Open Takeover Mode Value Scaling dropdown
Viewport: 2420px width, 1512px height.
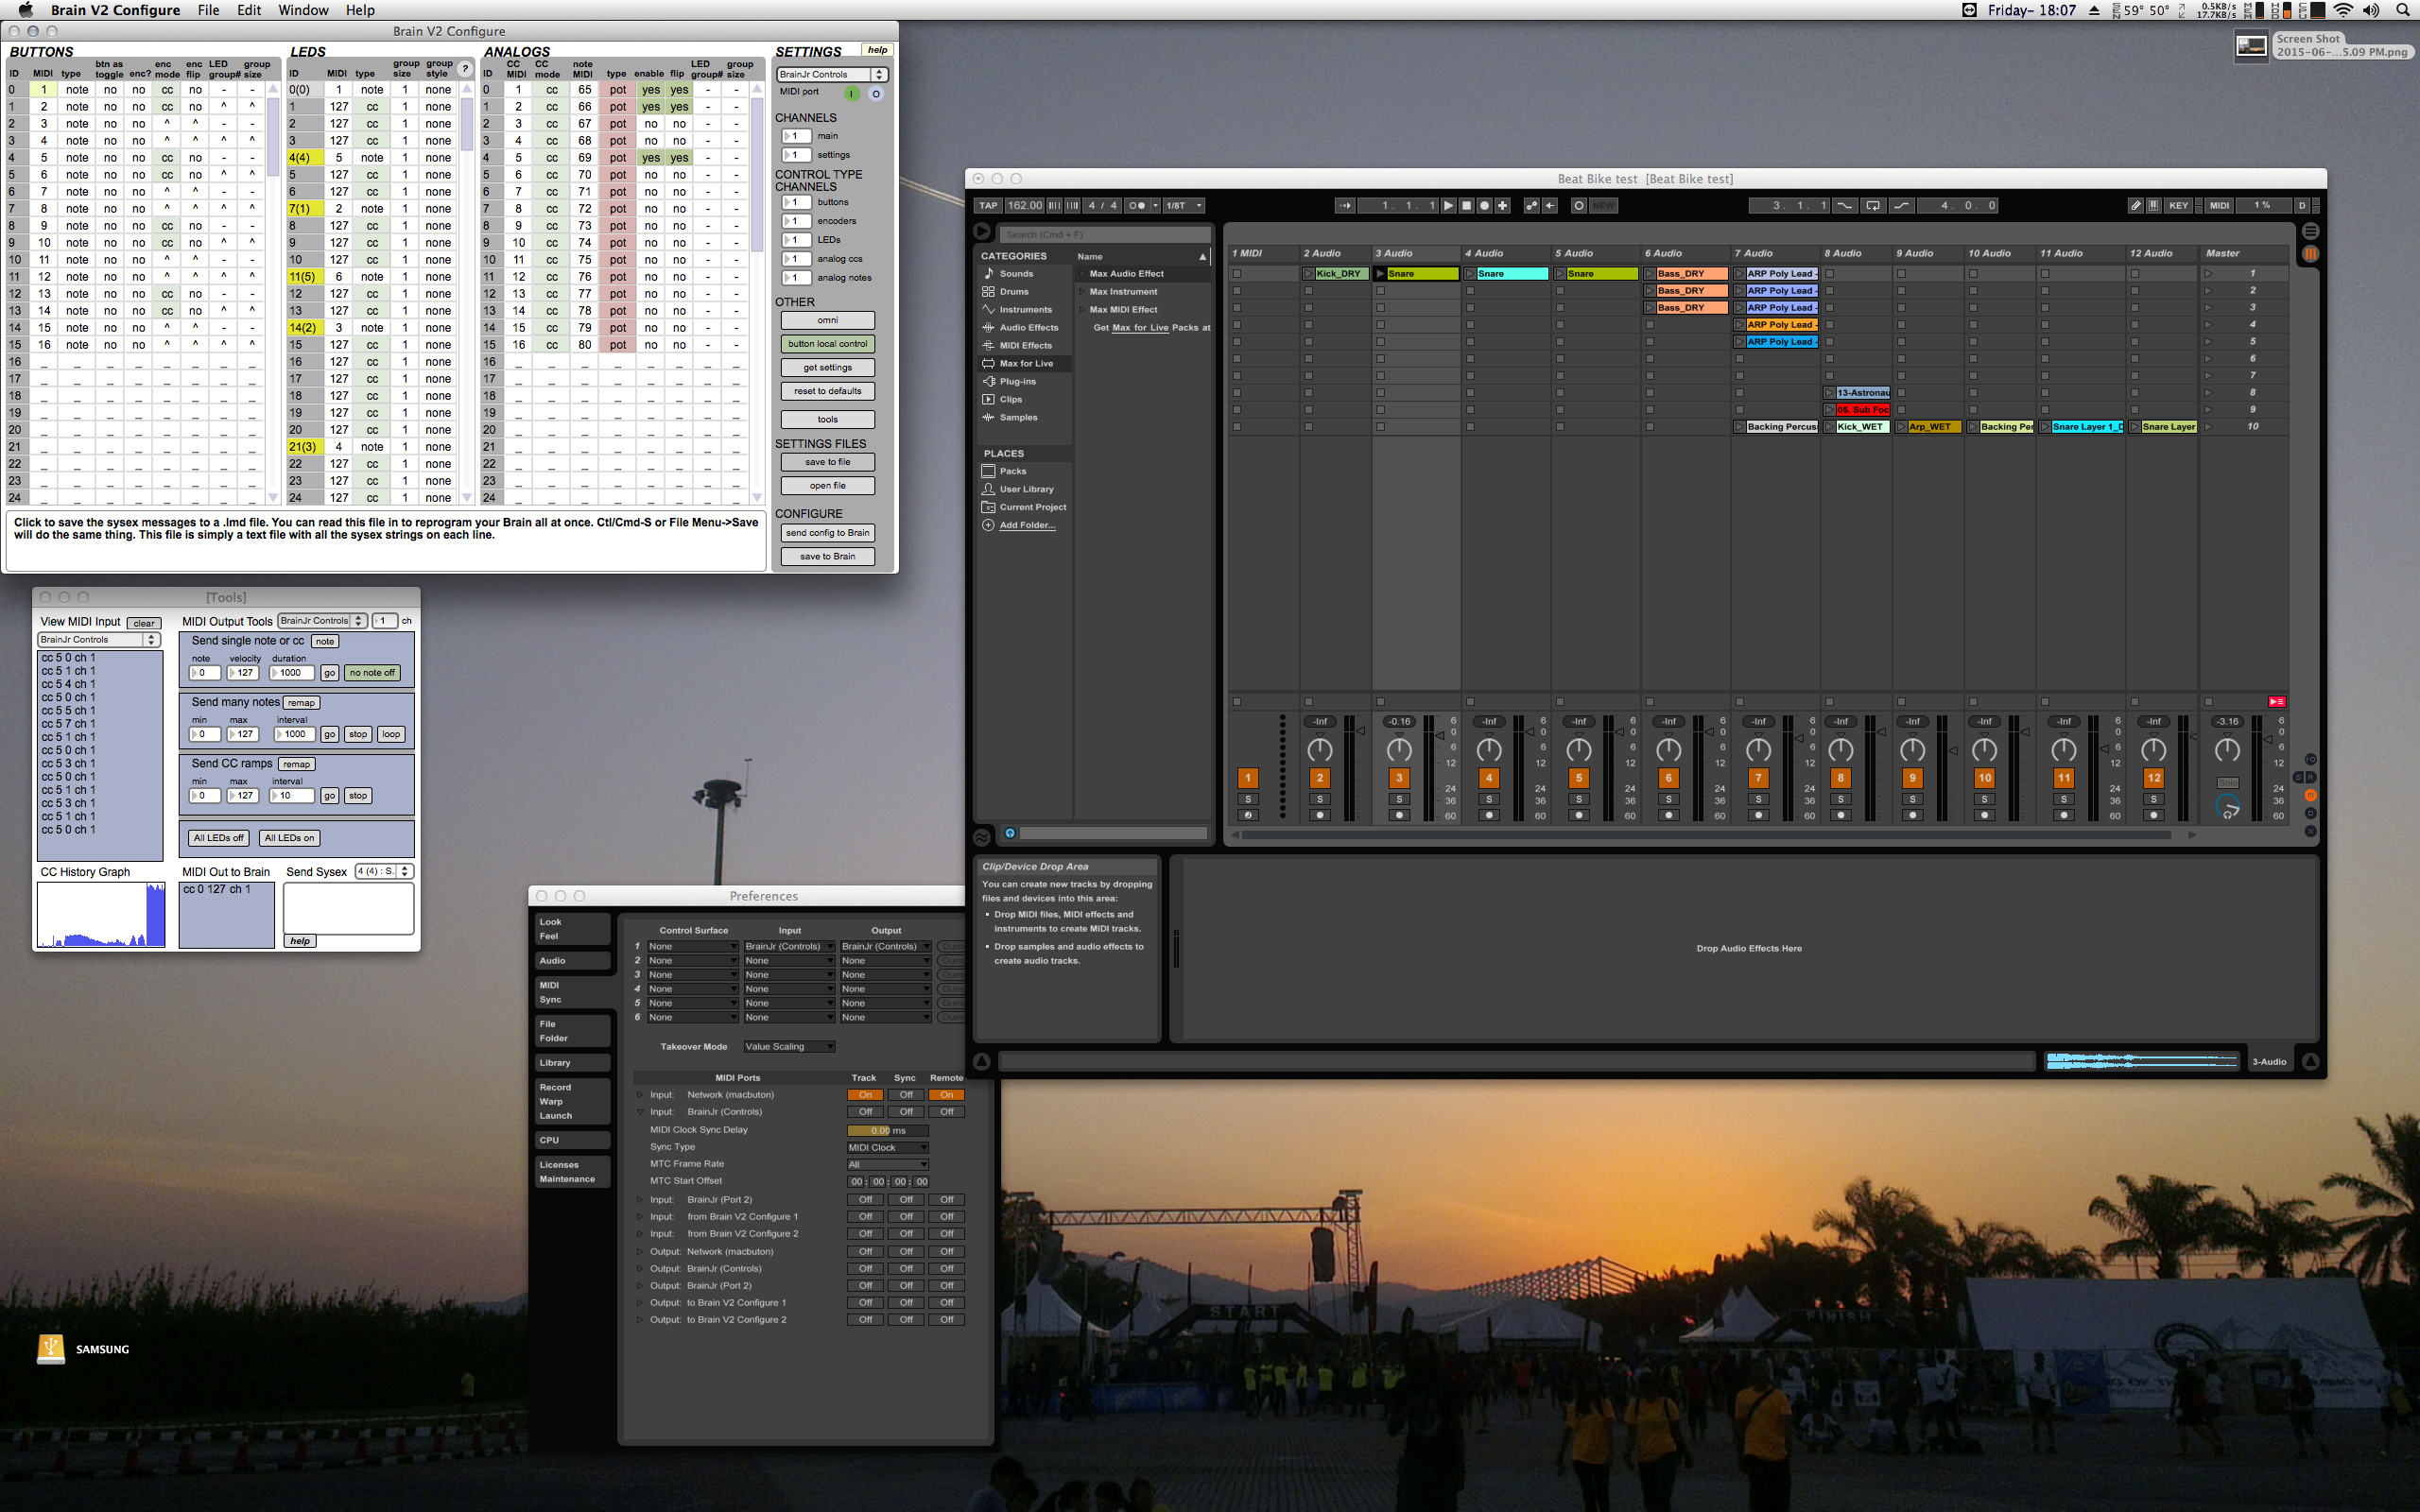coord(788,1046)
